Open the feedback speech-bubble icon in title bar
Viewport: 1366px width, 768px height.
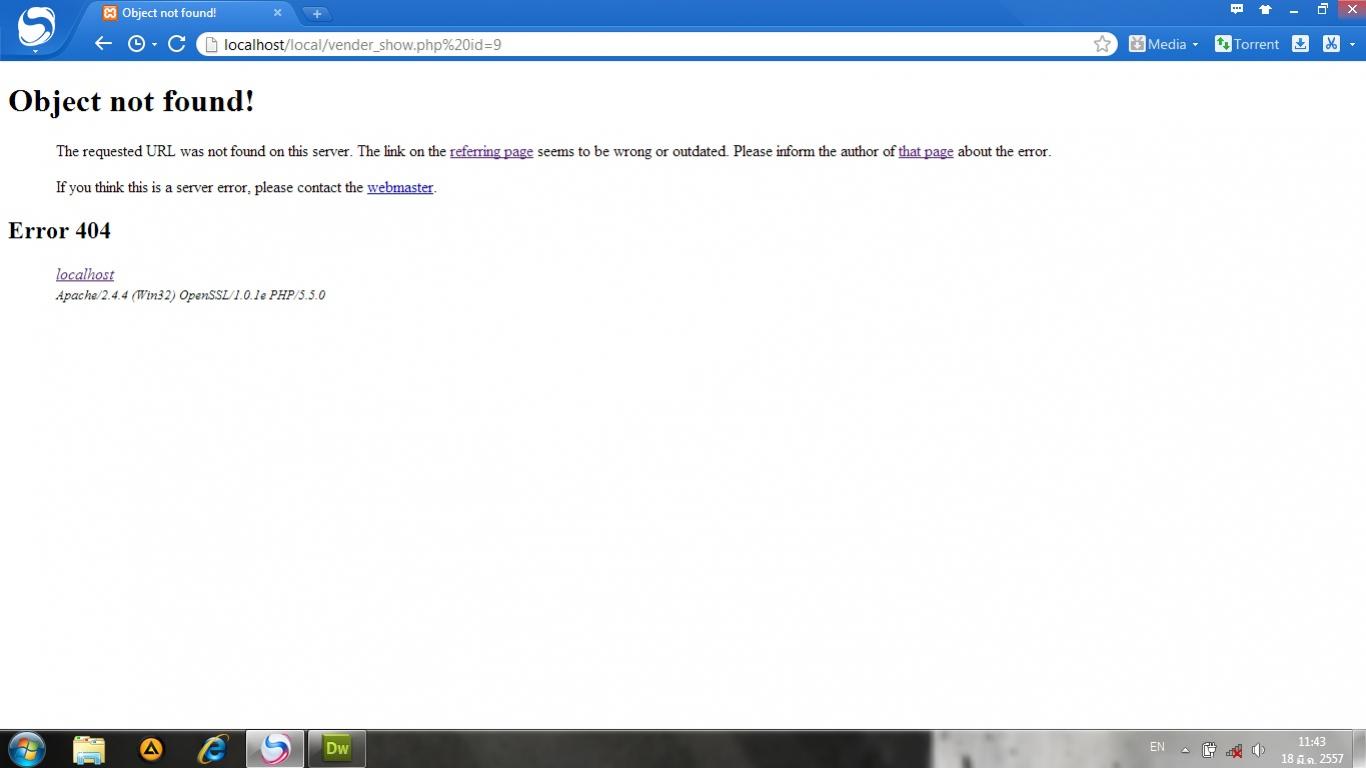point(1237,9)
